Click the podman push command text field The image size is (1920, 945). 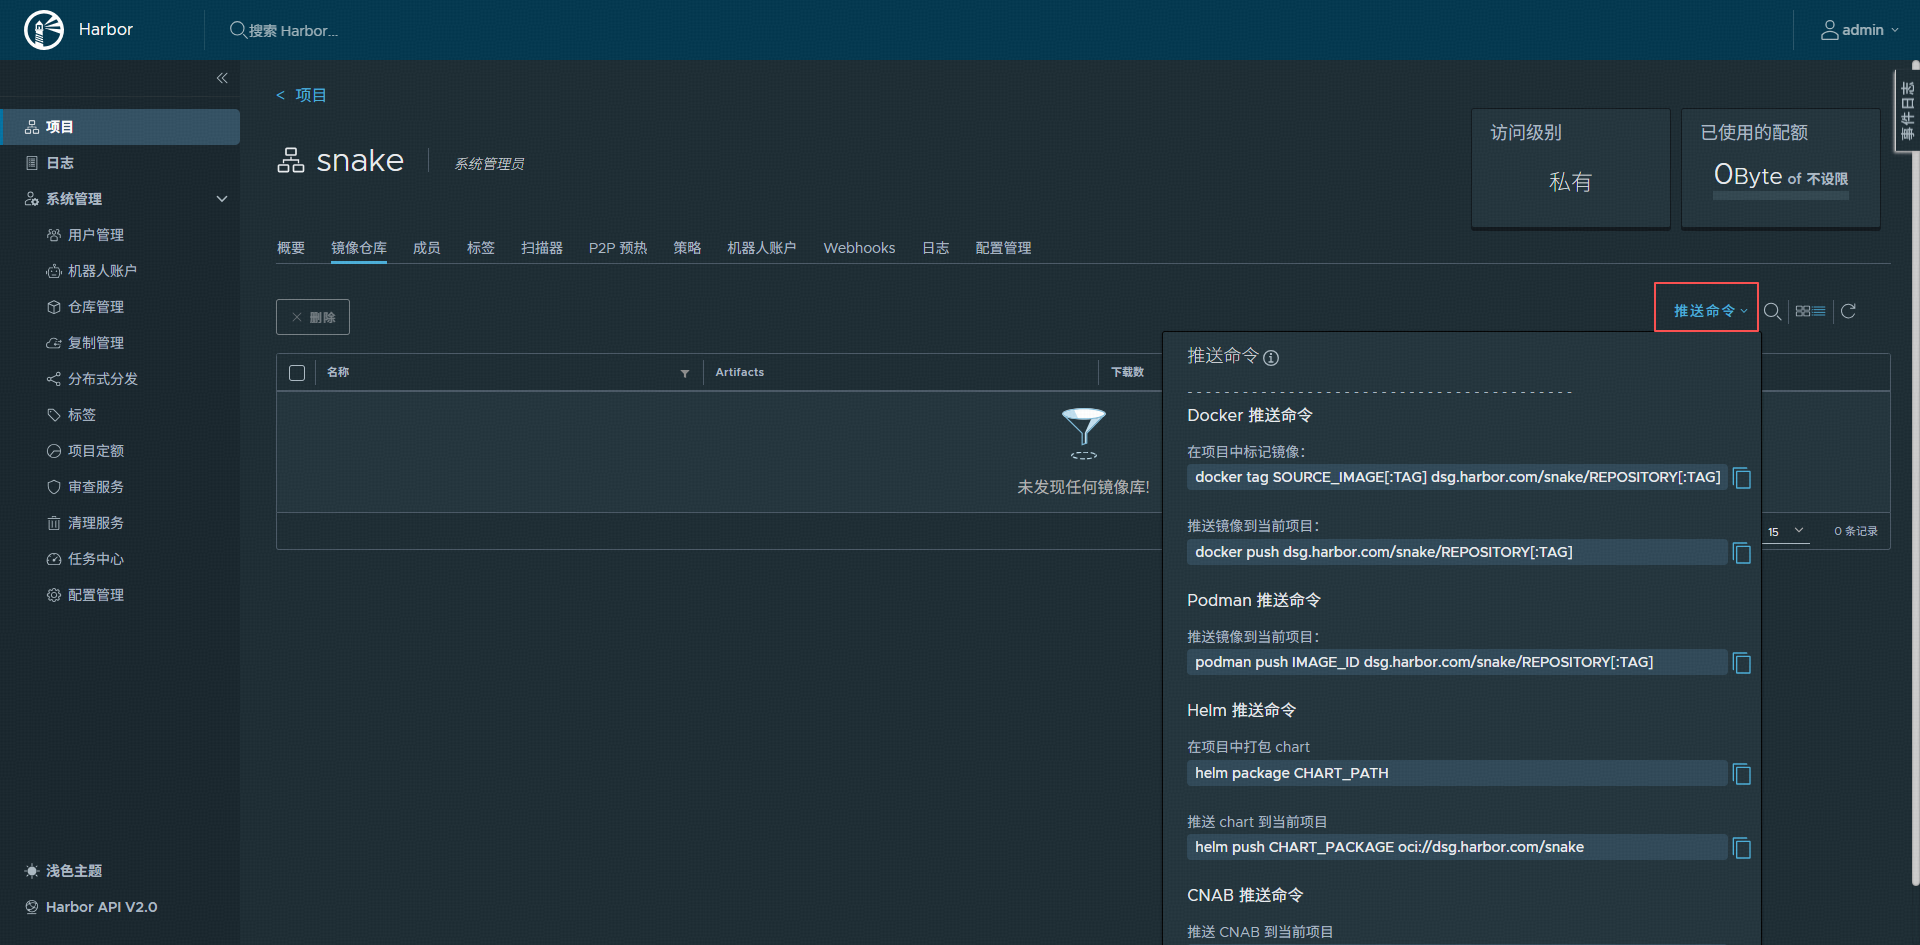tap(1457, 662)
